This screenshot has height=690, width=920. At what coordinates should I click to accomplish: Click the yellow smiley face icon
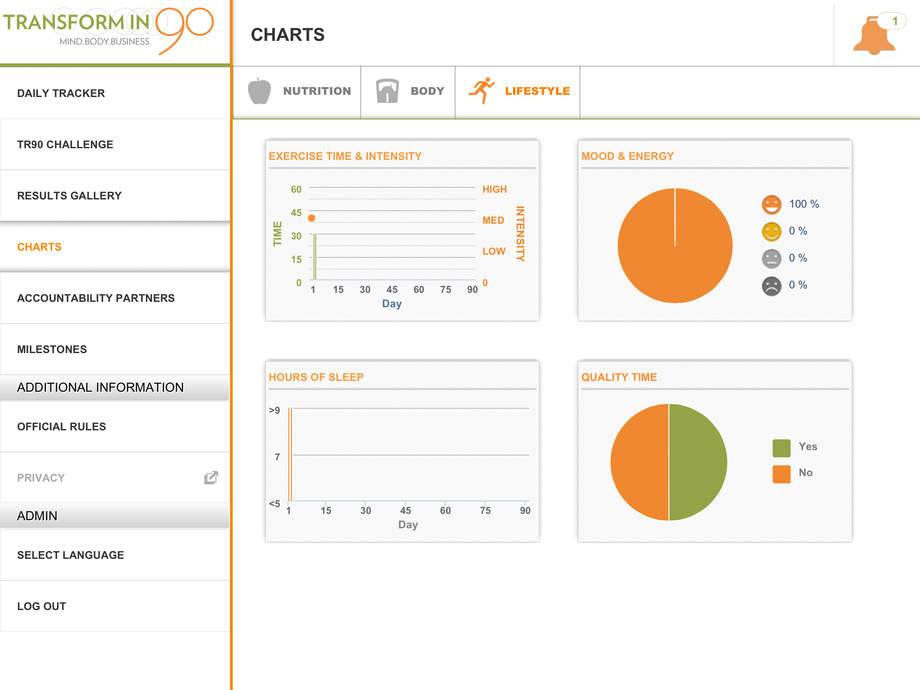coord(771,232)
